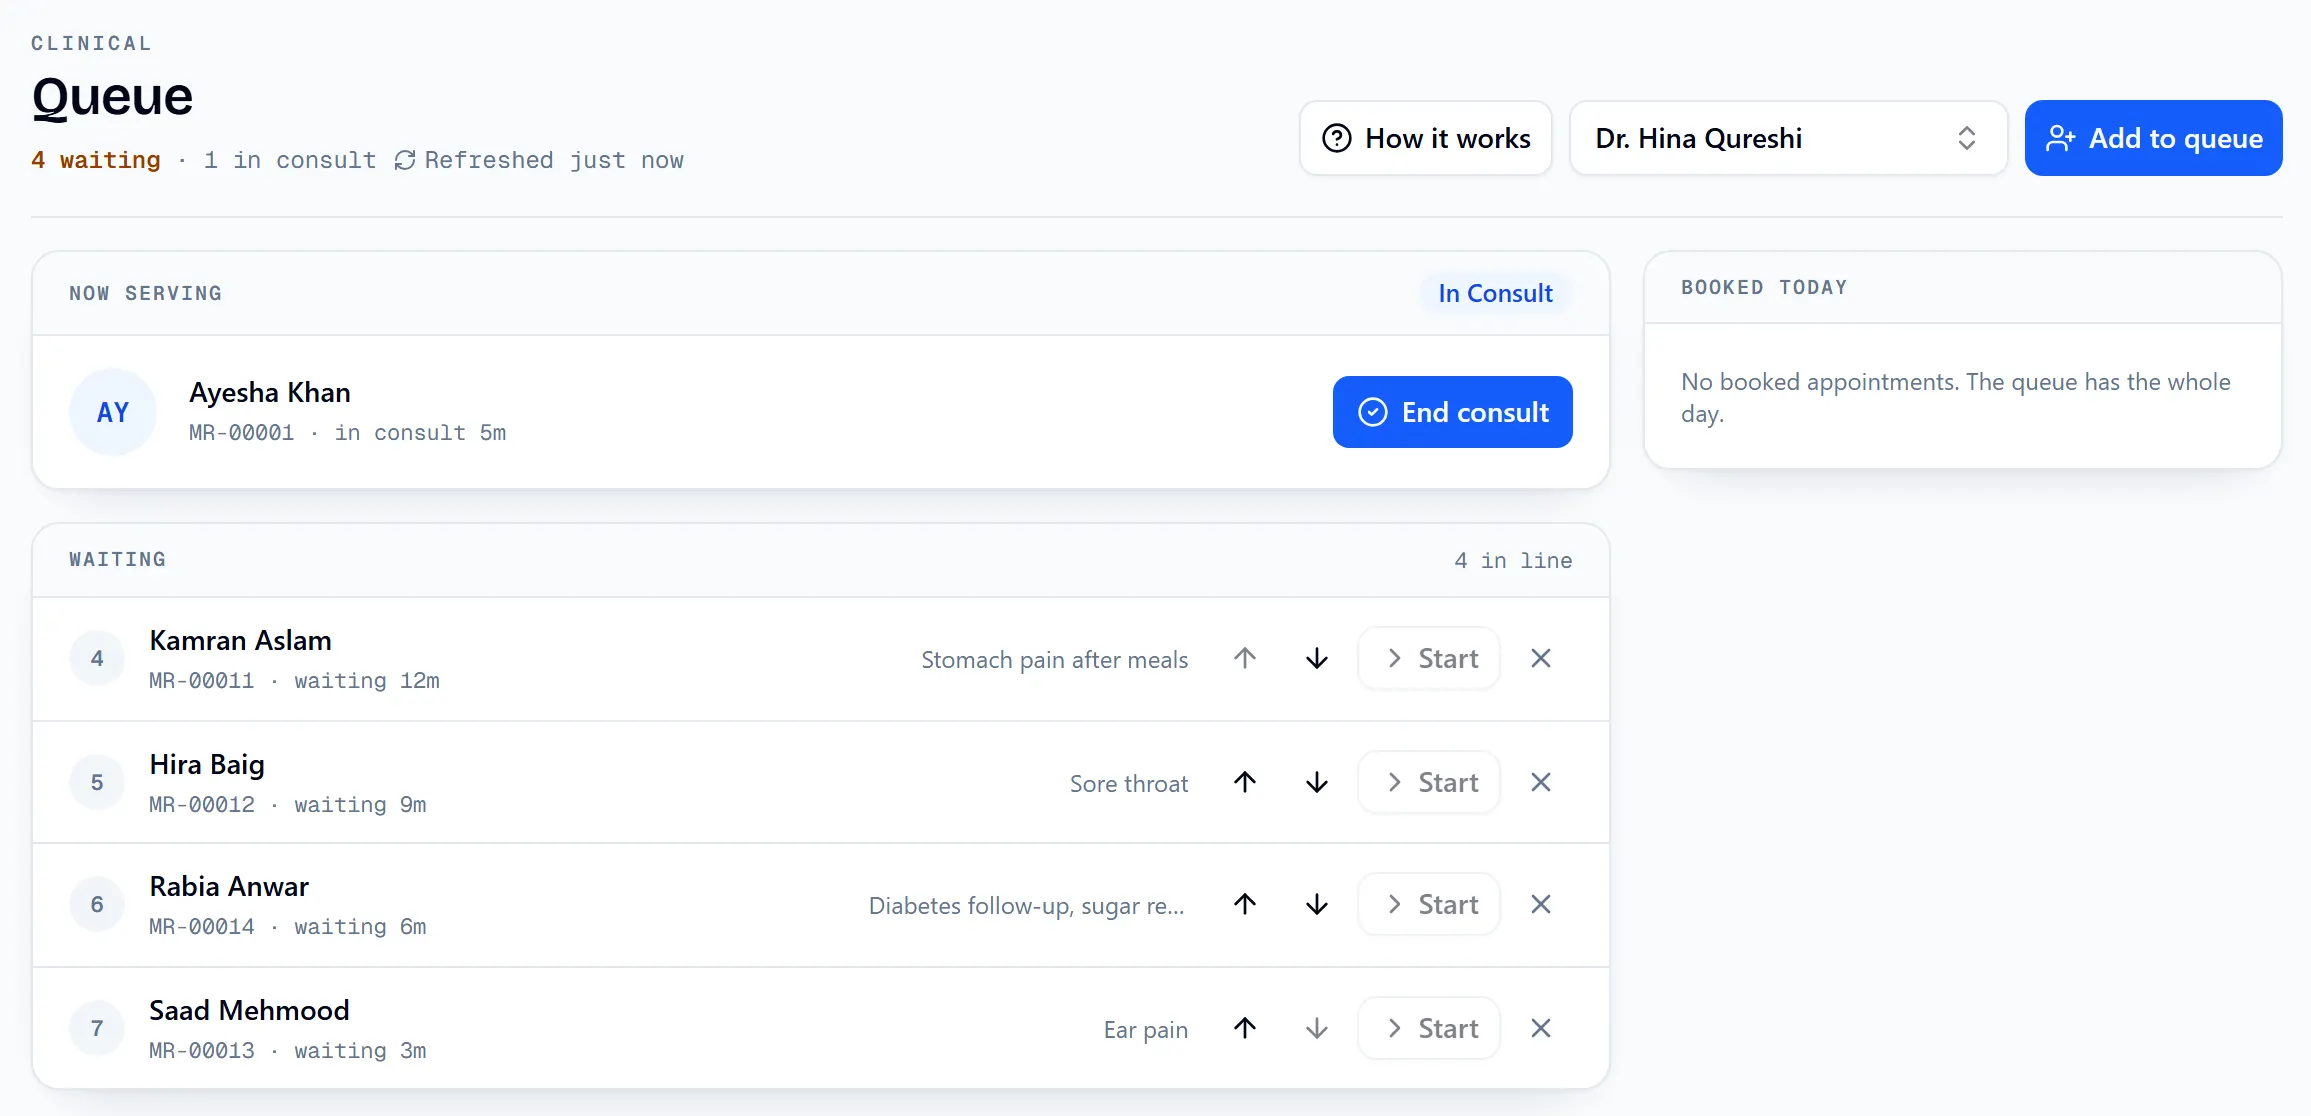Viewport: 2311px width, 1116px height.
Task: Move Hira Baig down in queue
Action: coord(1317,782)
